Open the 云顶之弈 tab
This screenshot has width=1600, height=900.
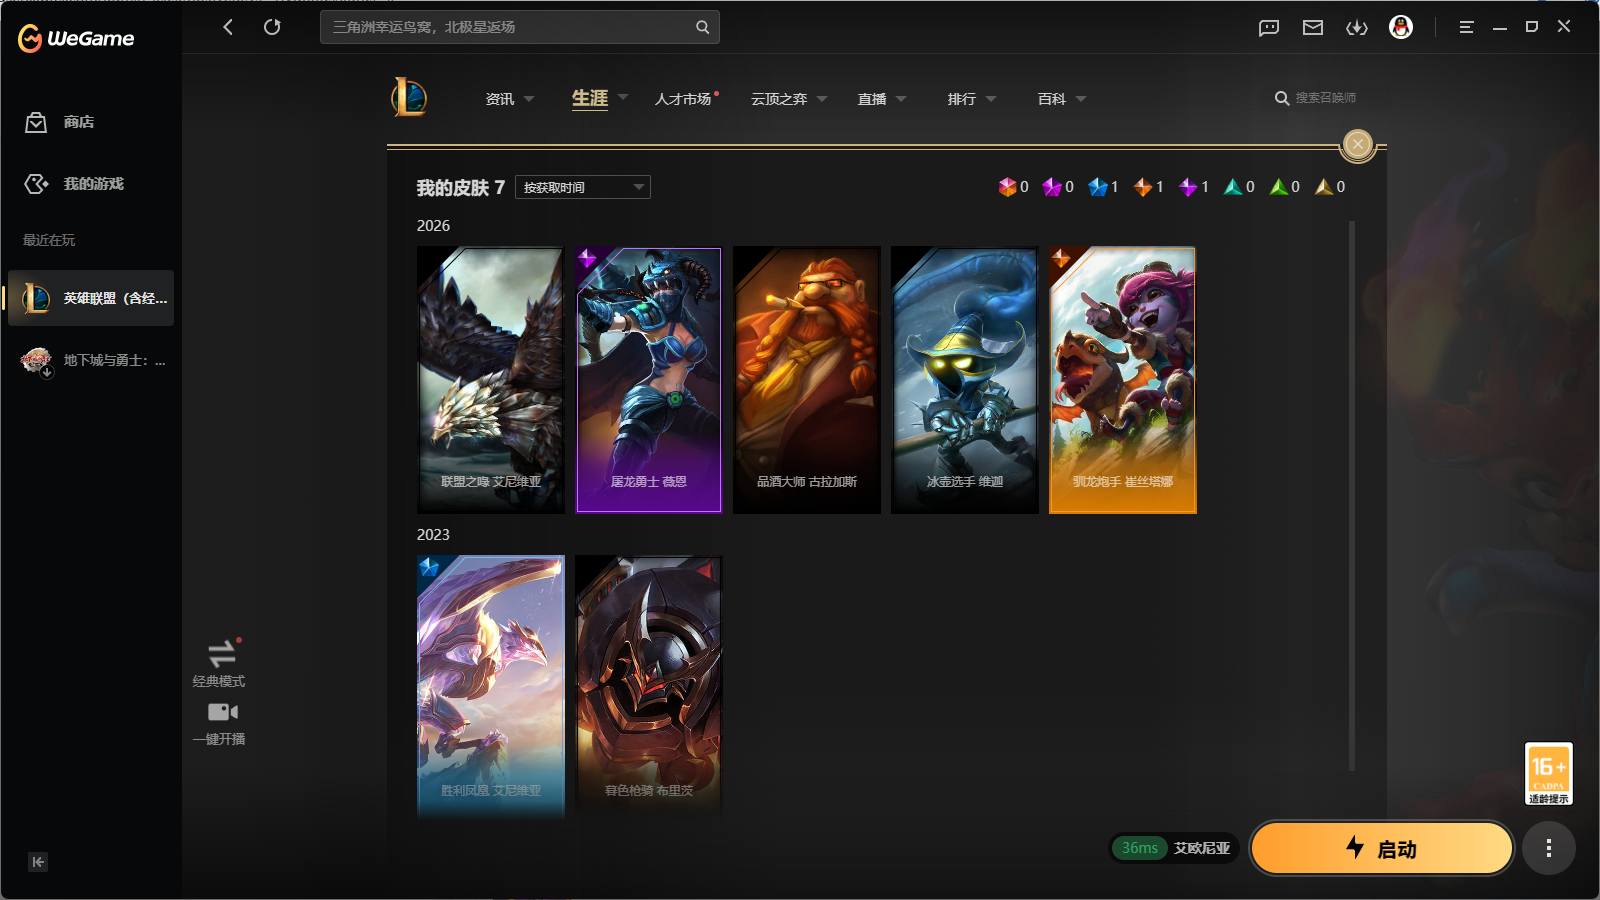[779, 99]
